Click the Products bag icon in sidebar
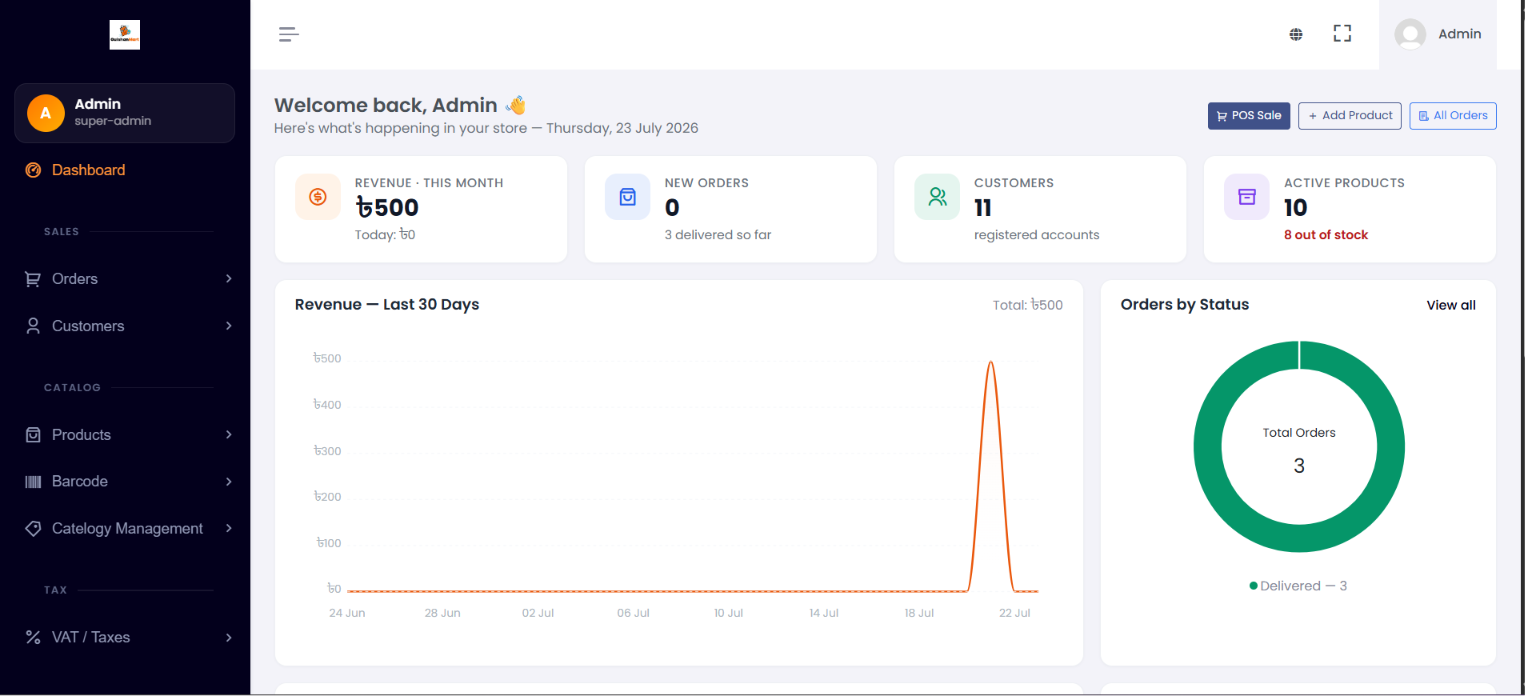This screenshot has width=1525, height=696. [x=33, y=435]
